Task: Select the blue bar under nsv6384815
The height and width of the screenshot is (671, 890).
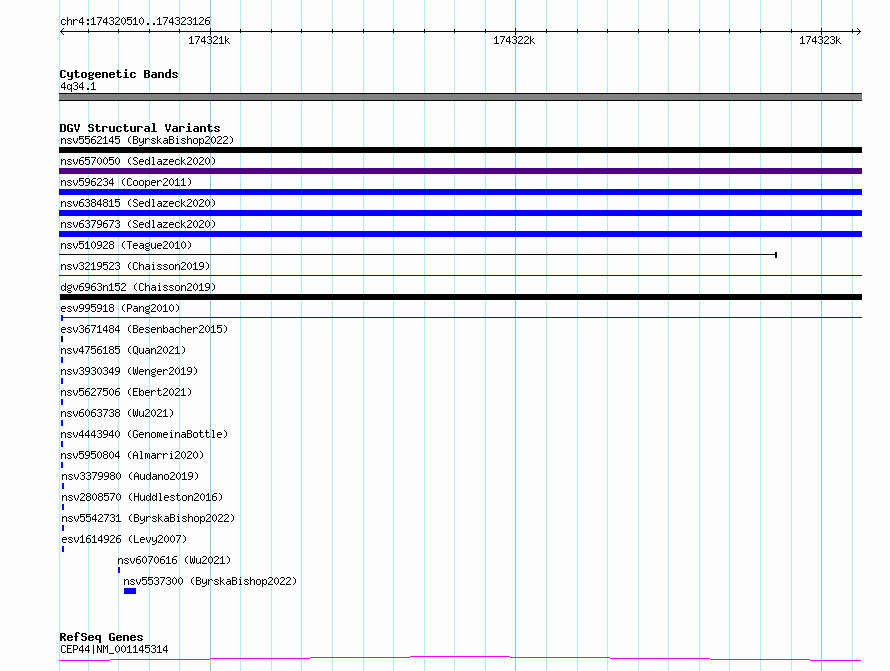Action: pyautogui.click(x=460, y=213)
